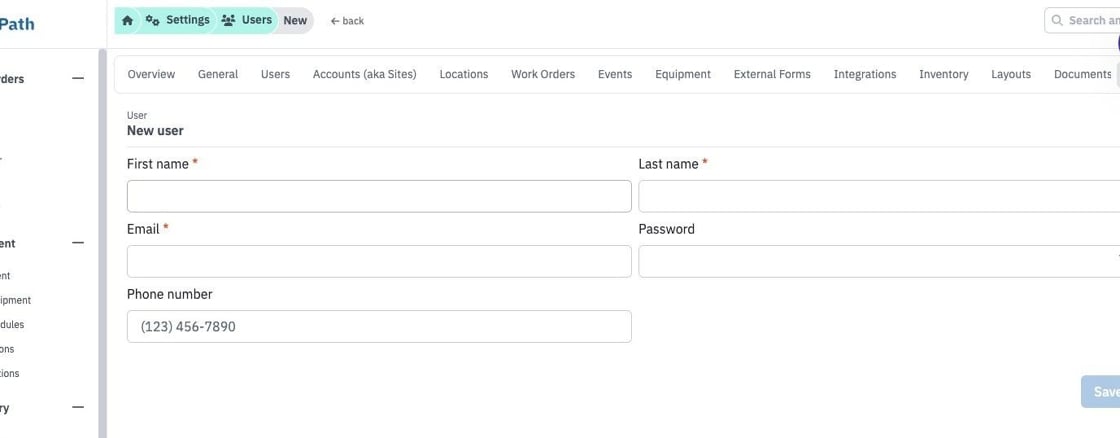This screenshot has width=1120, height=438.
Task: Open the Equipment tab
Action: pos(683,74)
